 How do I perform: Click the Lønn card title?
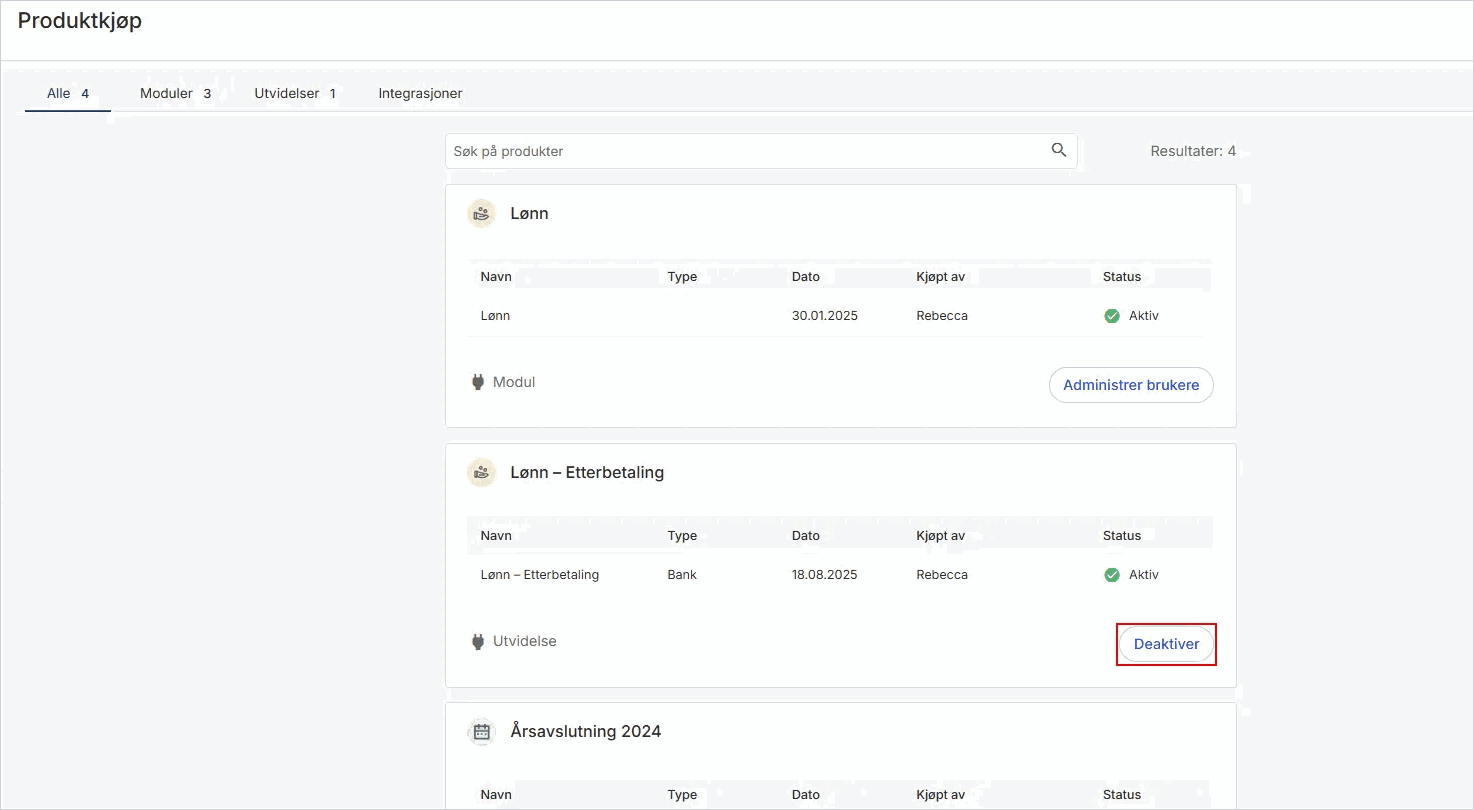[x=529, y=213]
